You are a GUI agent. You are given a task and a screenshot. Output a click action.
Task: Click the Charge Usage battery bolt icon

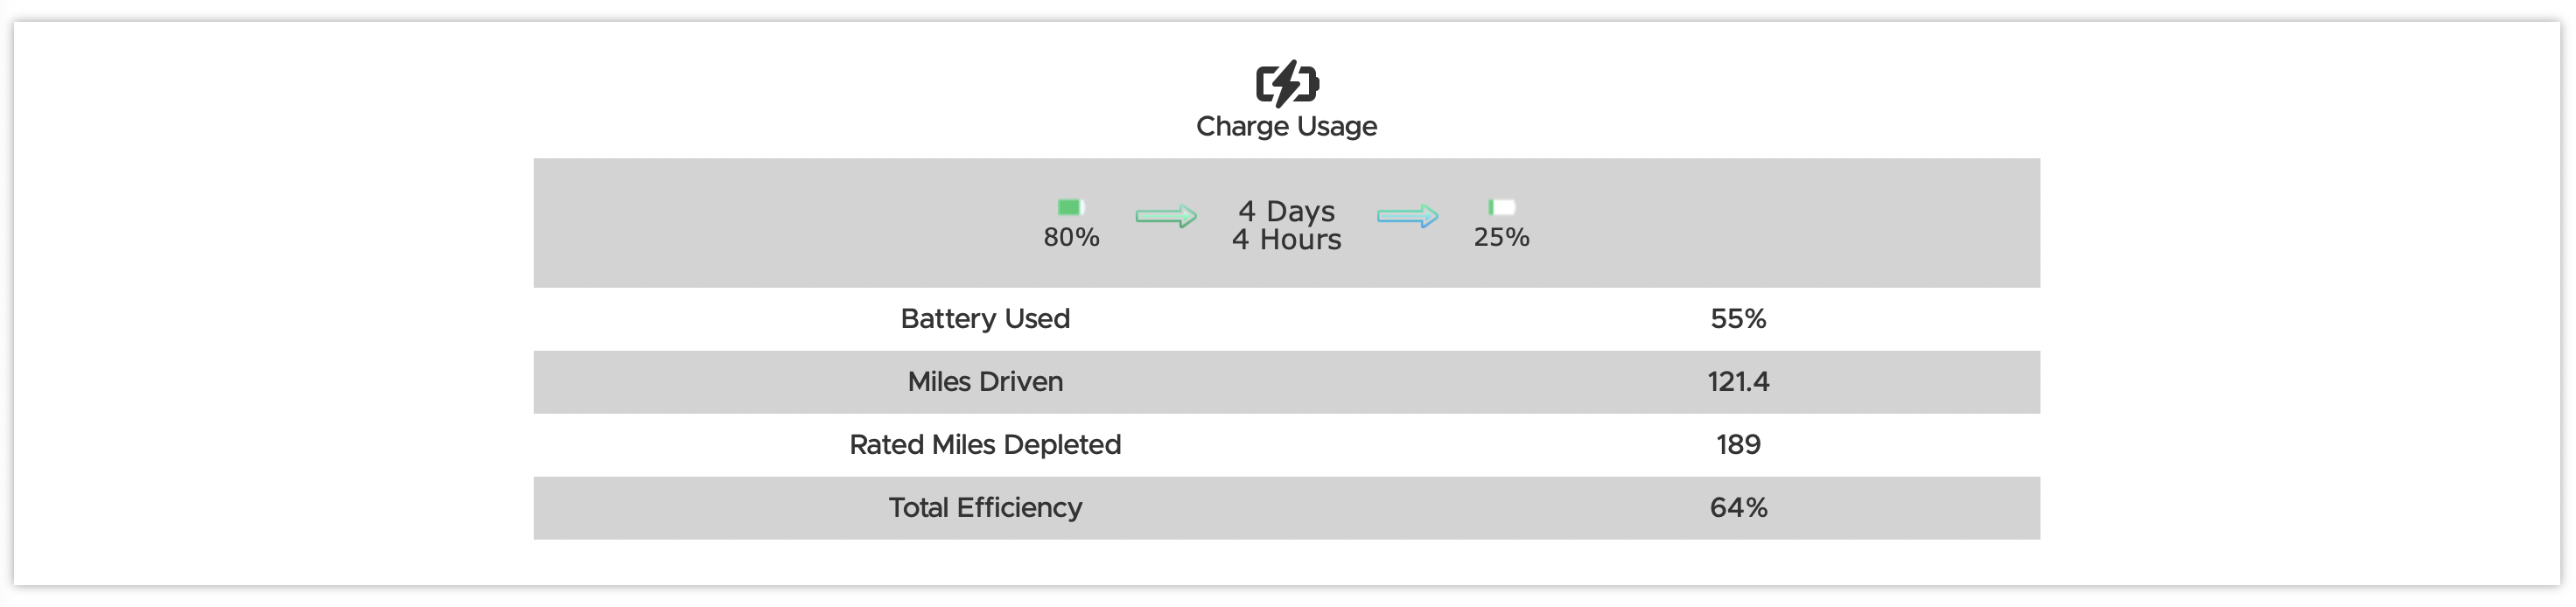1287,83
